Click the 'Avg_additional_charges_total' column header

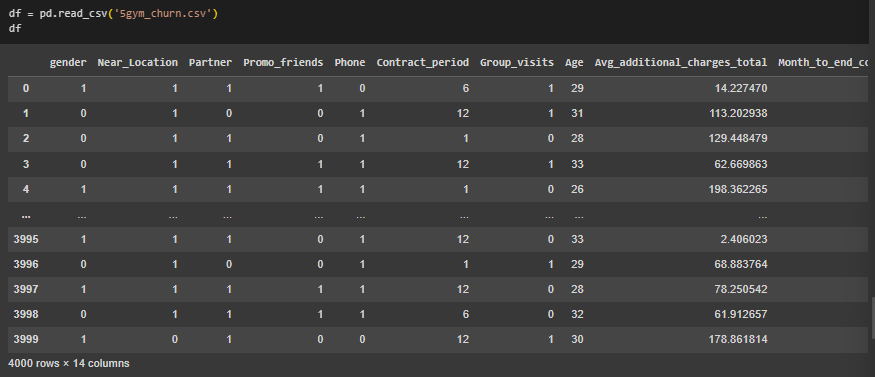681,62
